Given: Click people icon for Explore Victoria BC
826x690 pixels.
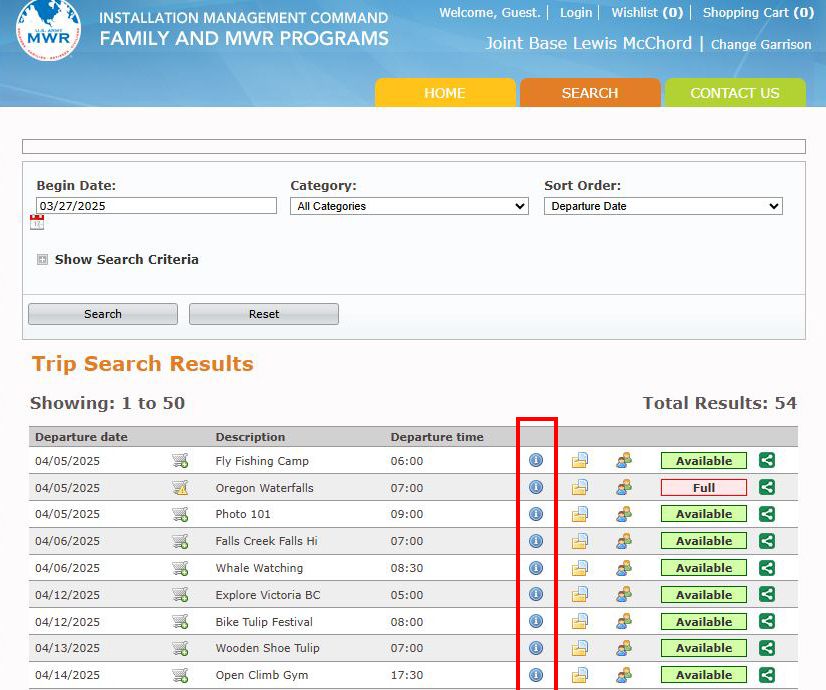Looking at the screenshot, I should (624, 595).
